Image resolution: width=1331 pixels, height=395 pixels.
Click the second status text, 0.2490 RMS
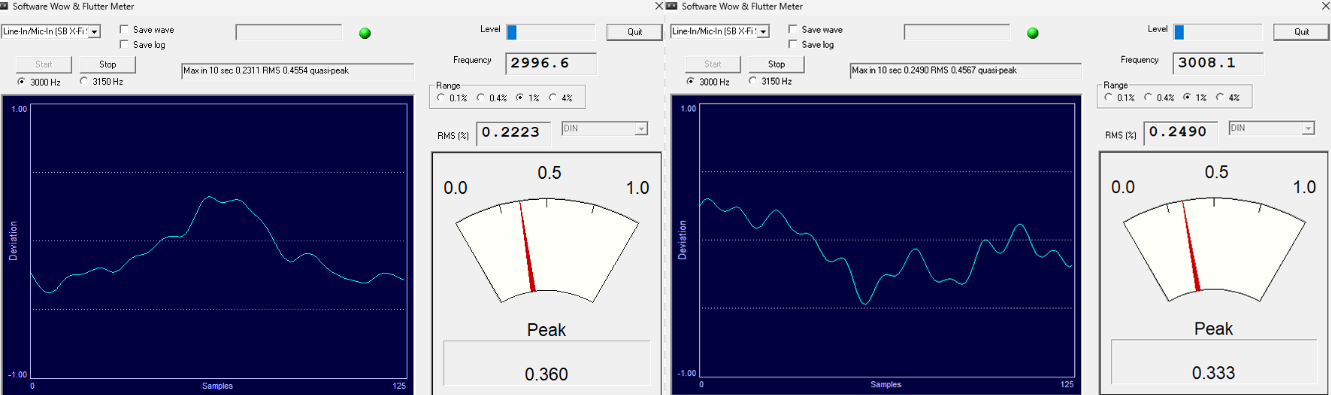click(x=965, y=71)
